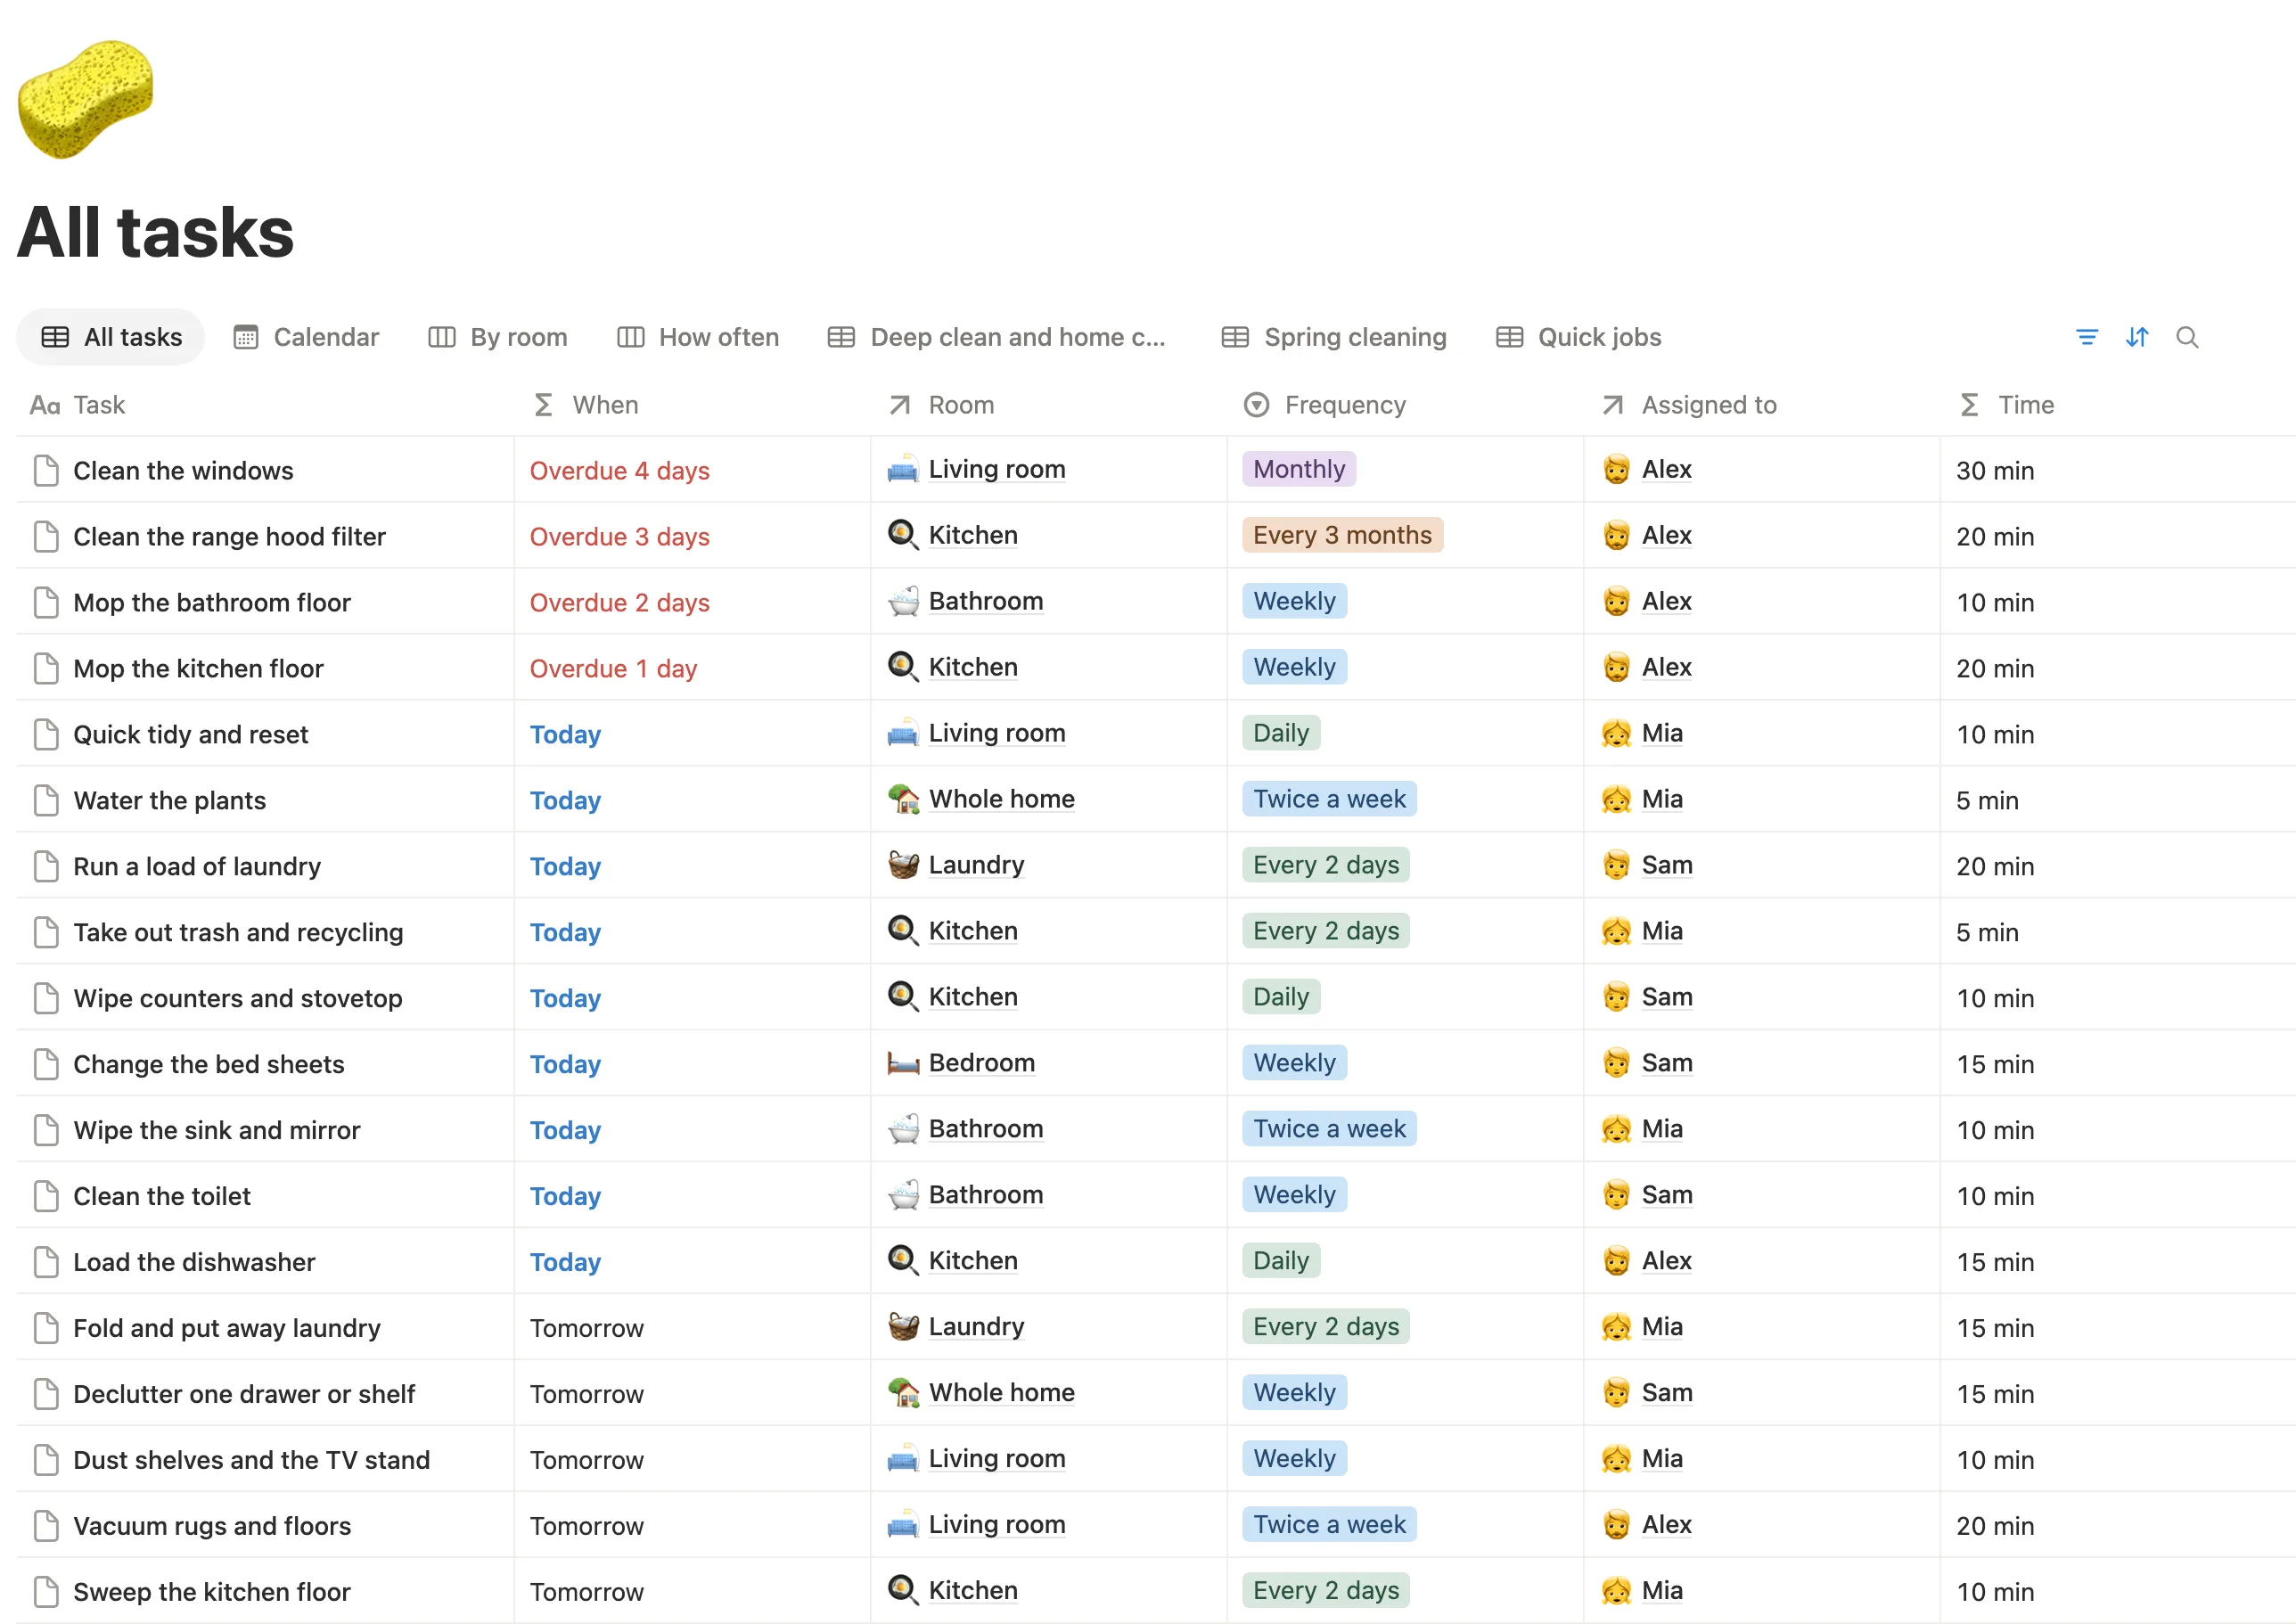Viewport: 2296px width, 1624px height.
Task: Open Kitchen link in Mop the kitchen floor row
Action: 973,667
